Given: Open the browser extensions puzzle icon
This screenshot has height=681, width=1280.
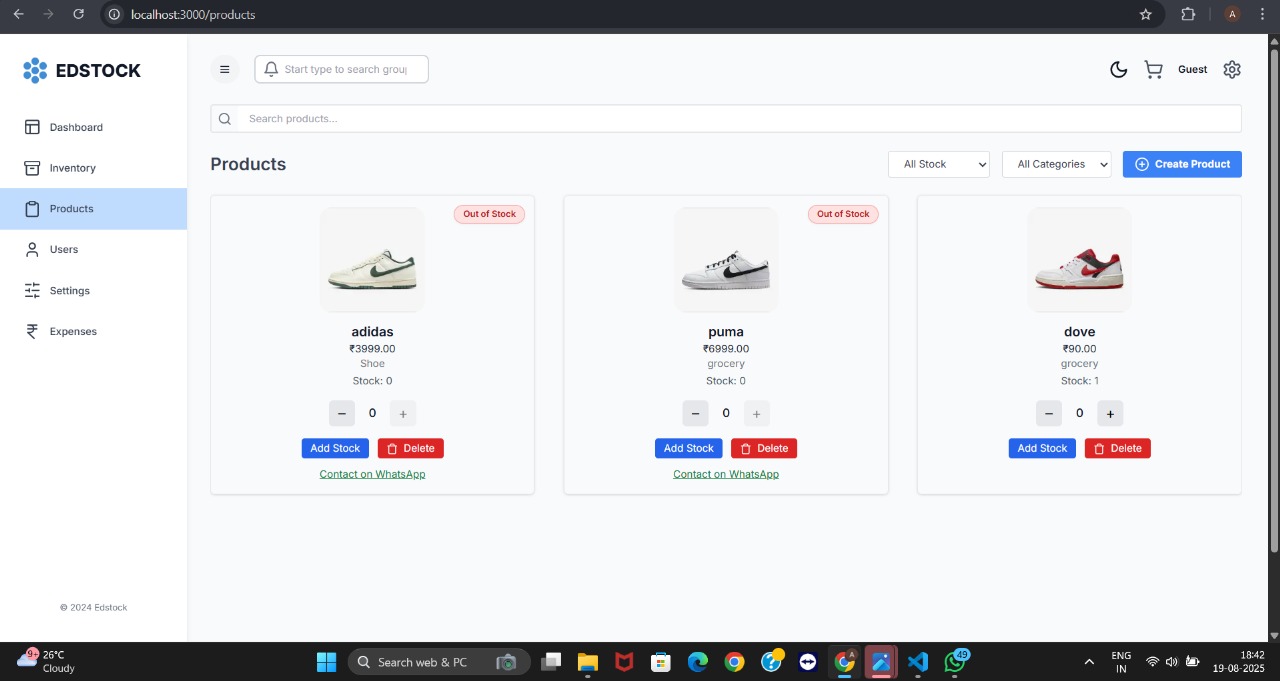Looking at the screenshot, I should tap(1188, 15).
